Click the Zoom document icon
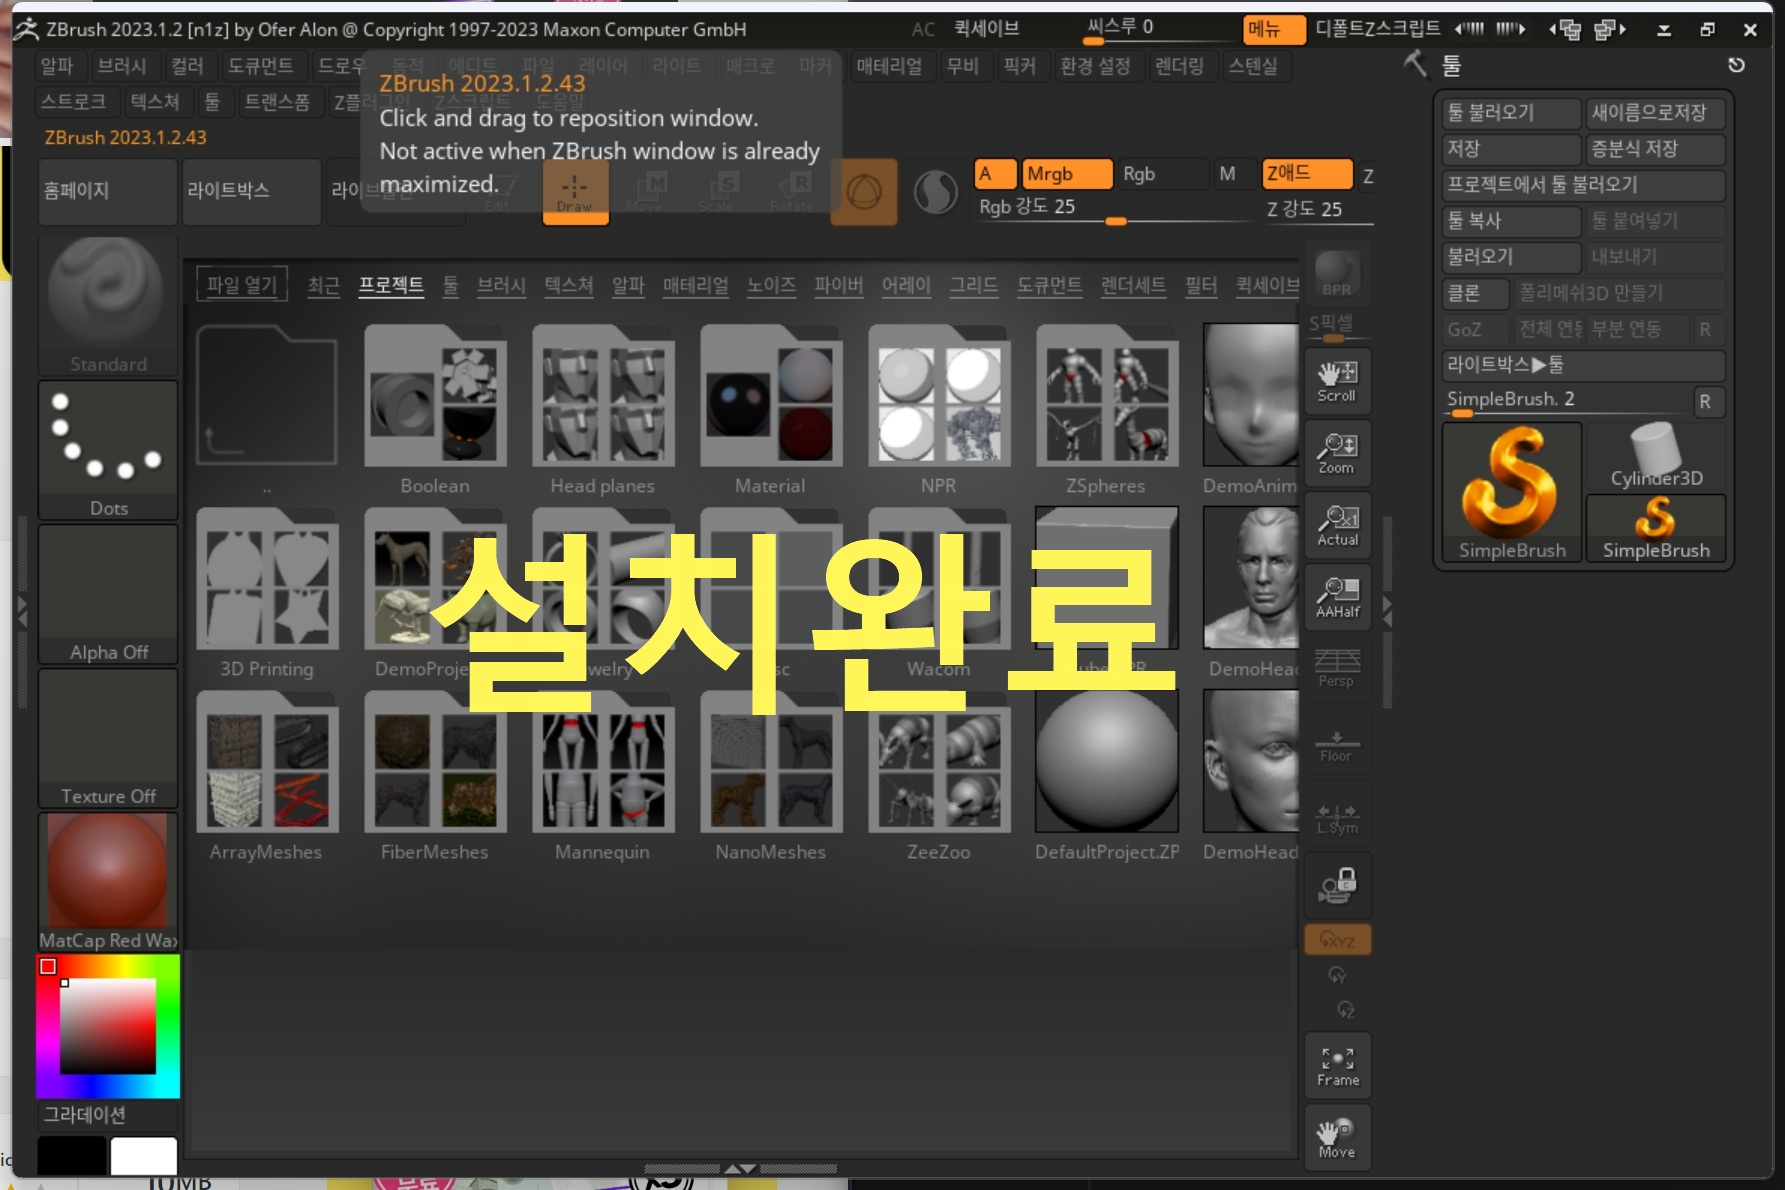This screenshot has height=1190, width=1785. pos(1337,453)
